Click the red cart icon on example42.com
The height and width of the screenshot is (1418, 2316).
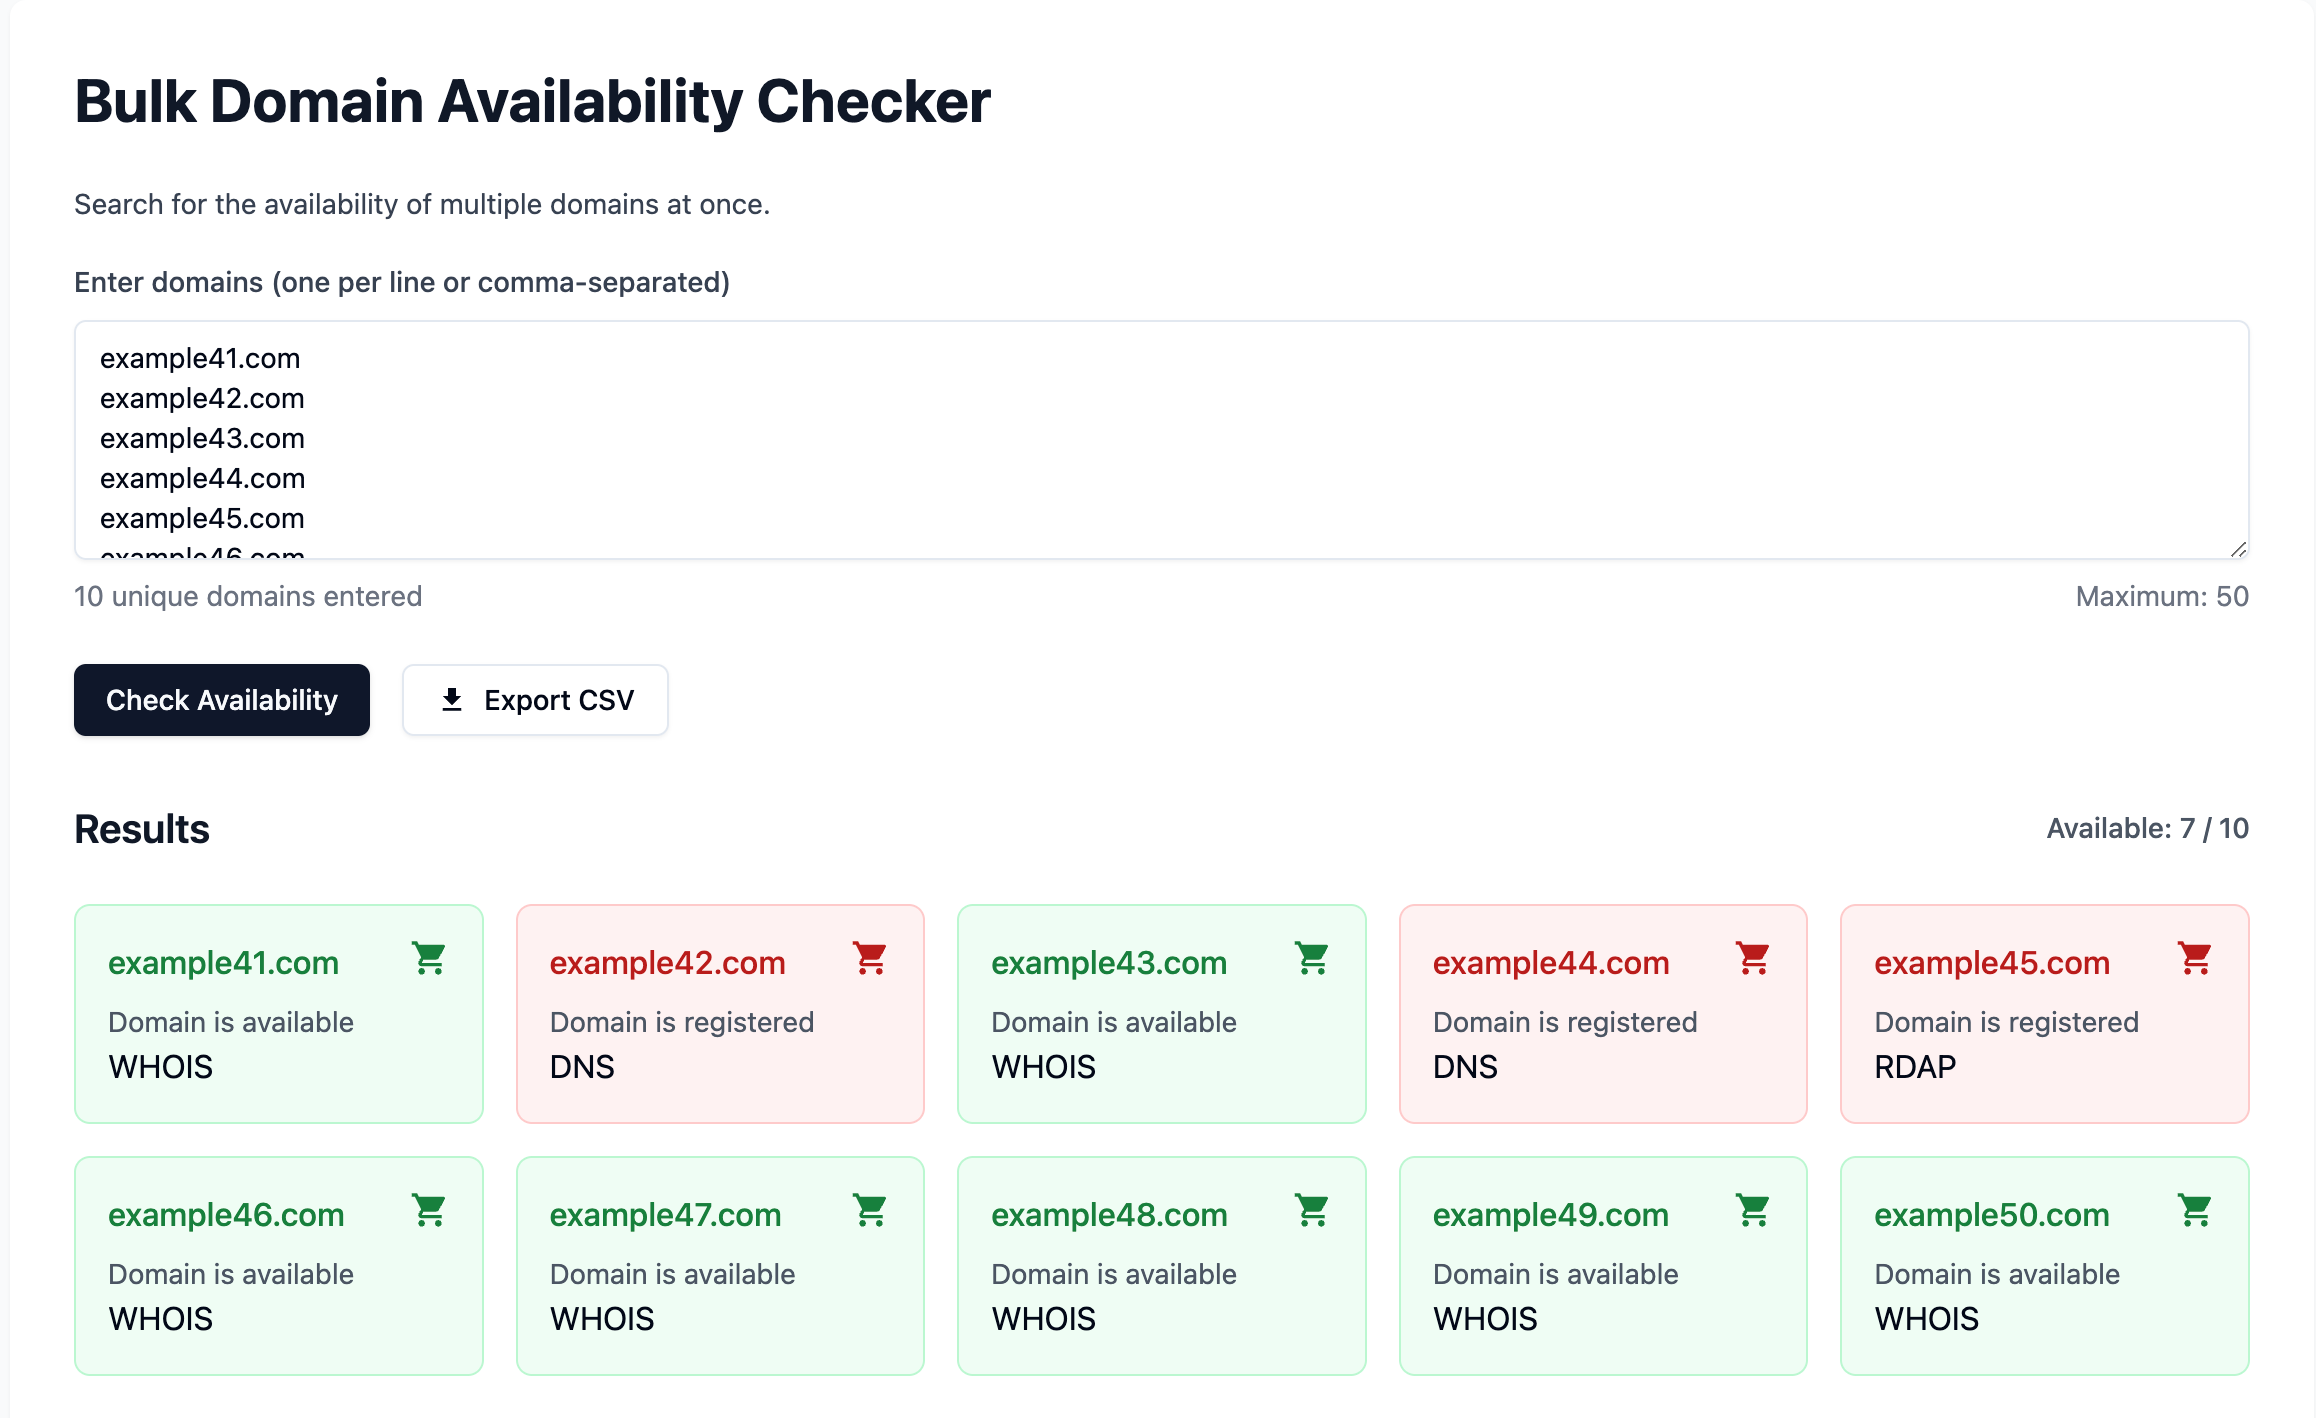[870, 958]
